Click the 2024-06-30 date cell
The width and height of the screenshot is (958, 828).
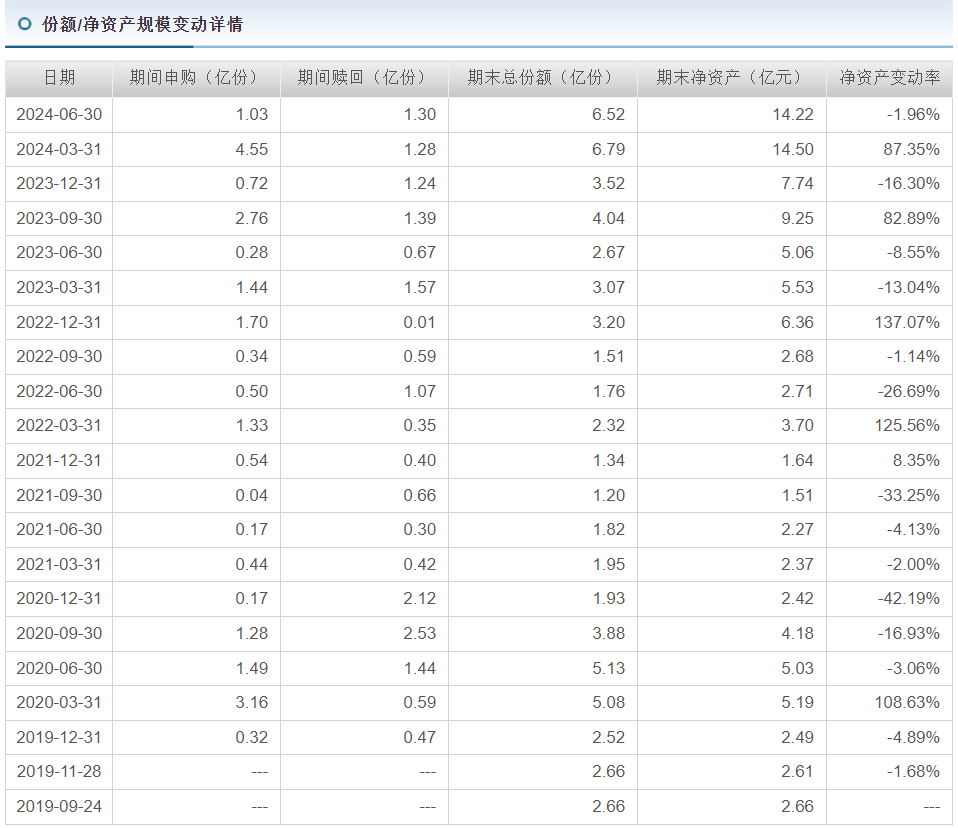(59, 114)
